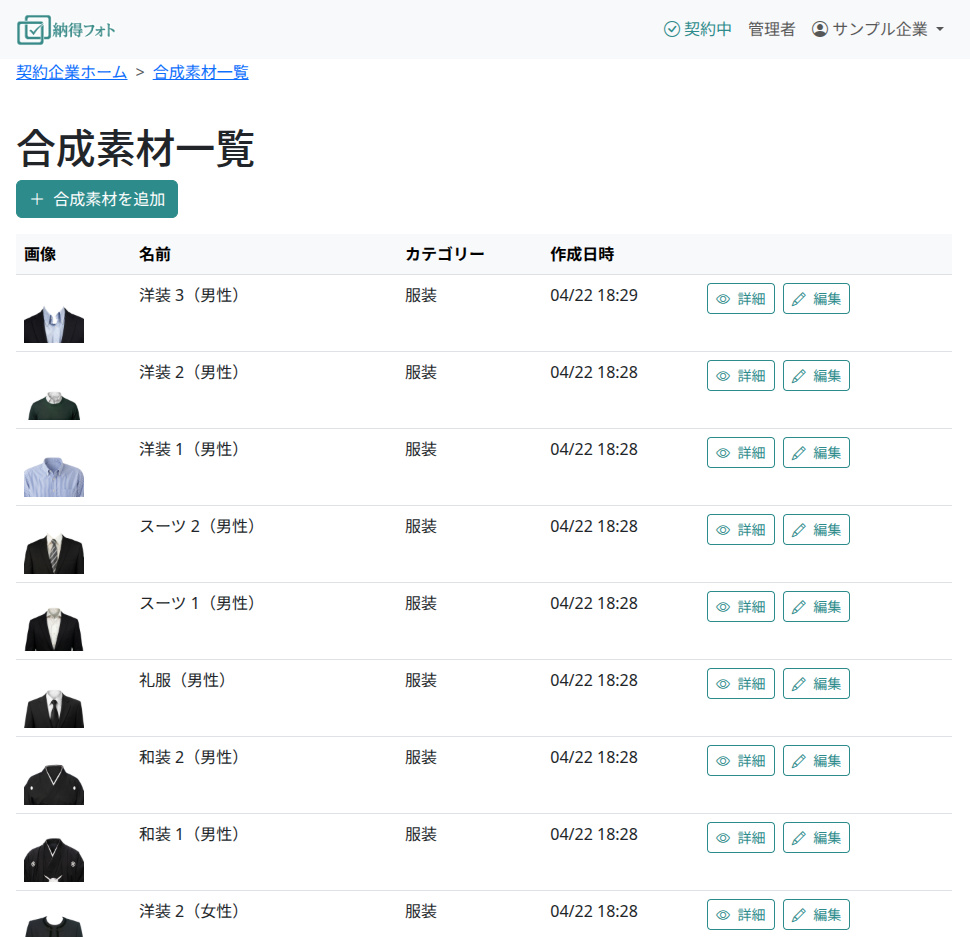Edit the スーツ 2（男性） entry

(x=816, y=529)
